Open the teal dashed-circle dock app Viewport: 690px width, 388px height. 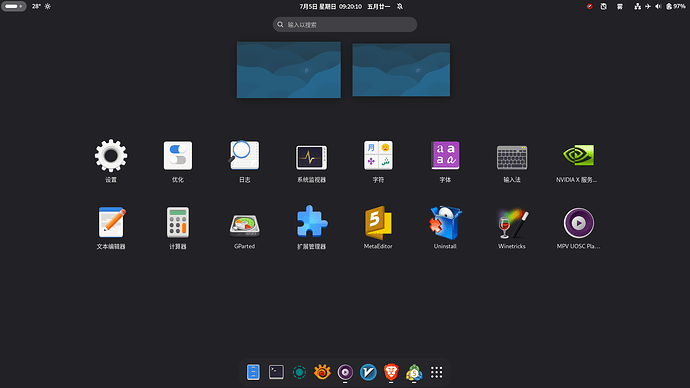pyautogui.click(x=299, y=372)
